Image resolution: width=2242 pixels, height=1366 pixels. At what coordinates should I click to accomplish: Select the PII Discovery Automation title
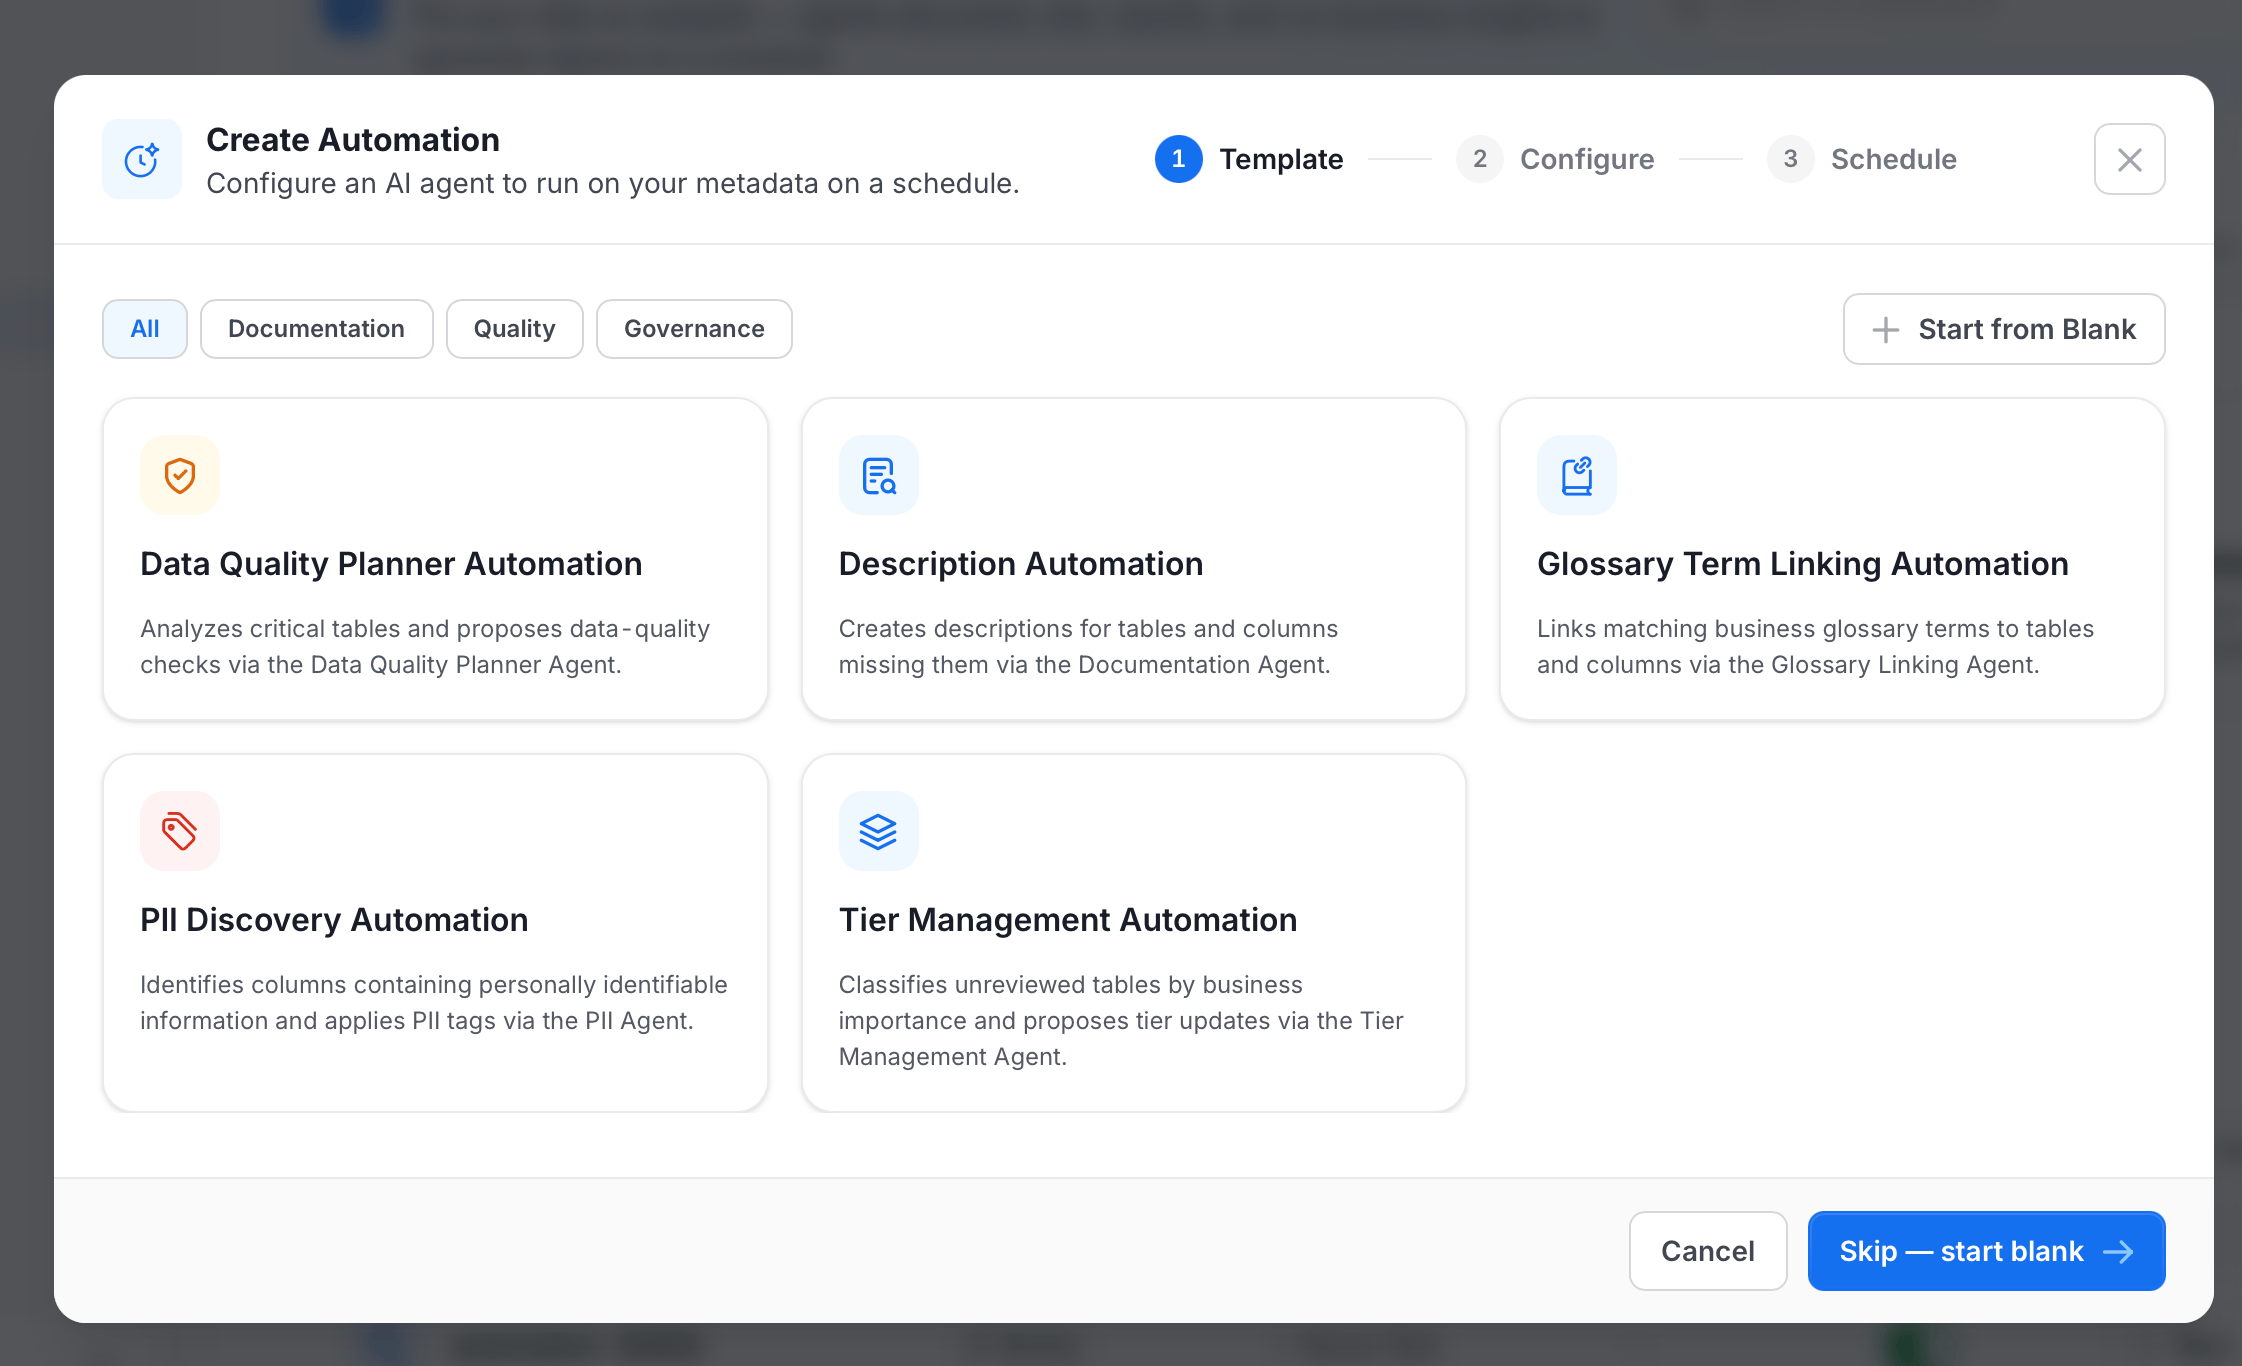(334, 920)
